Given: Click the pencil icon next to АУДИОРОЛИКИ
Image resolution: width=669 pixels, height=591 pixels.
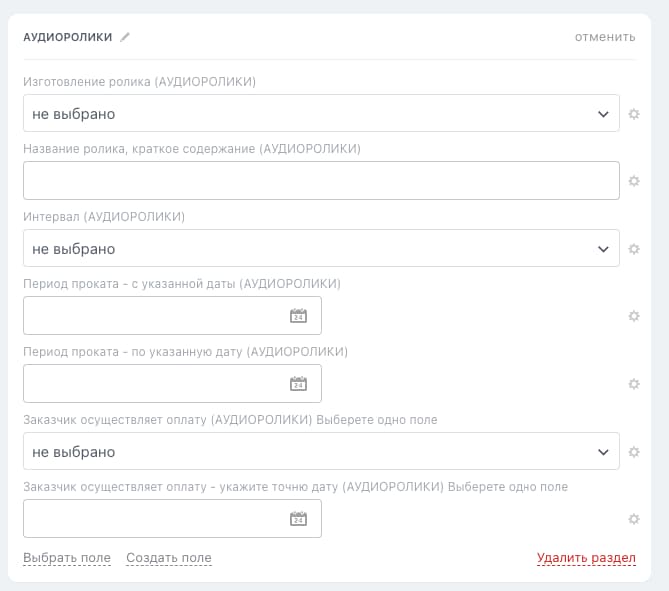Looking at the screenshot, I should pyautogui.click(x=125, y=37).
